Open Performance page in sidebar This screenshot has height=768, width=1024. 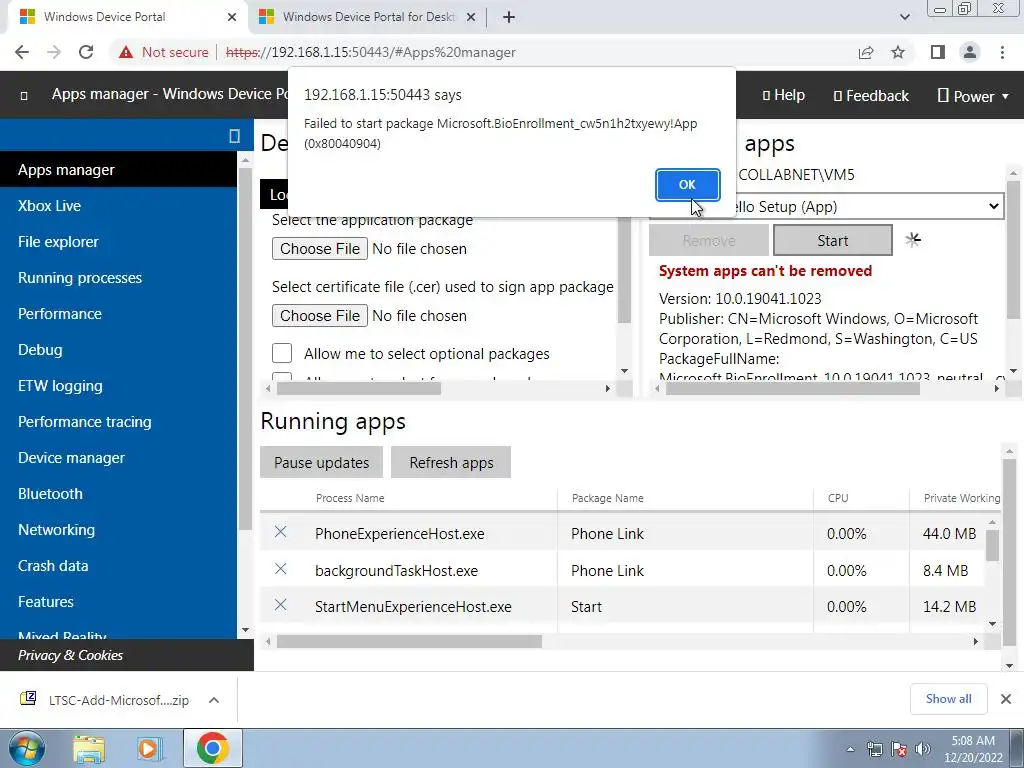point(118,313)
